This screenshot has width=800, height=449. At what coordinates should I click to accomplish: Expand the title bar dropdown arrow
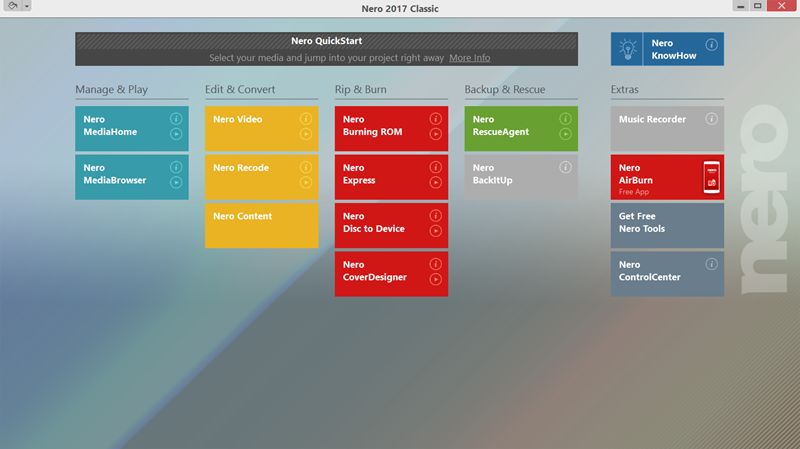pyautogui.click(x=27, y=6)
